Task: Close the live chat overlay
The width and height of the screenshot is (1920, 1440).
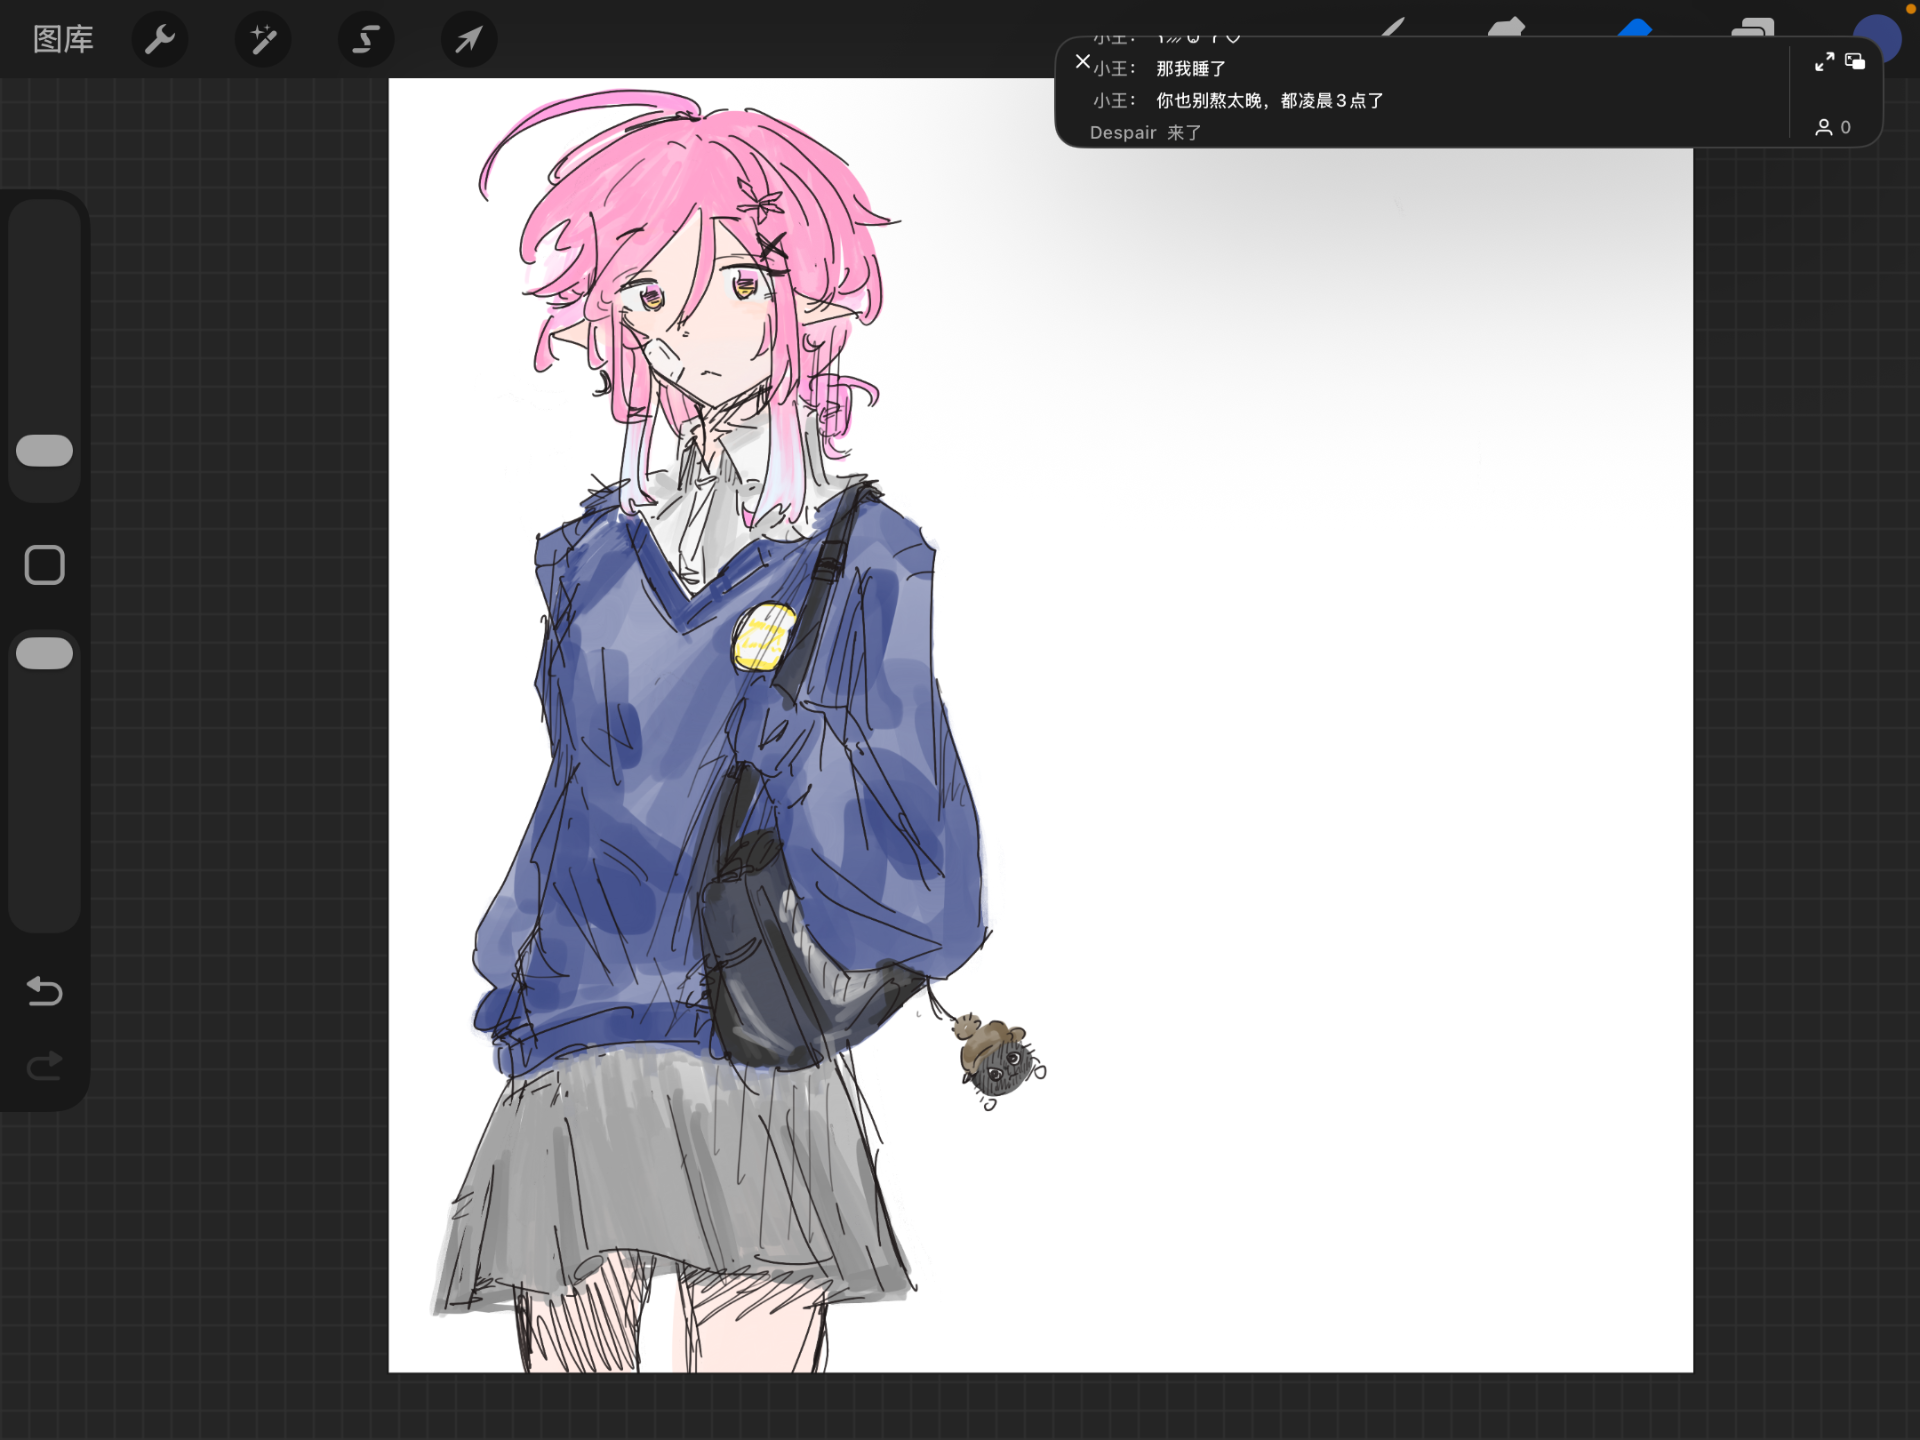Action: (1082, 61)
